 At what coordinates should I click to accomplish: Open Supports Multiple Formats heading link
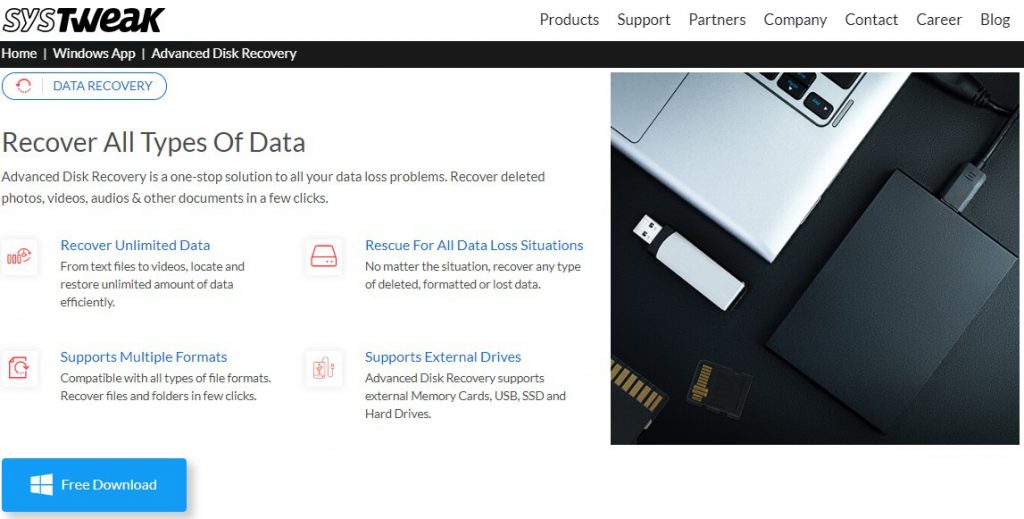coord(144,357)
